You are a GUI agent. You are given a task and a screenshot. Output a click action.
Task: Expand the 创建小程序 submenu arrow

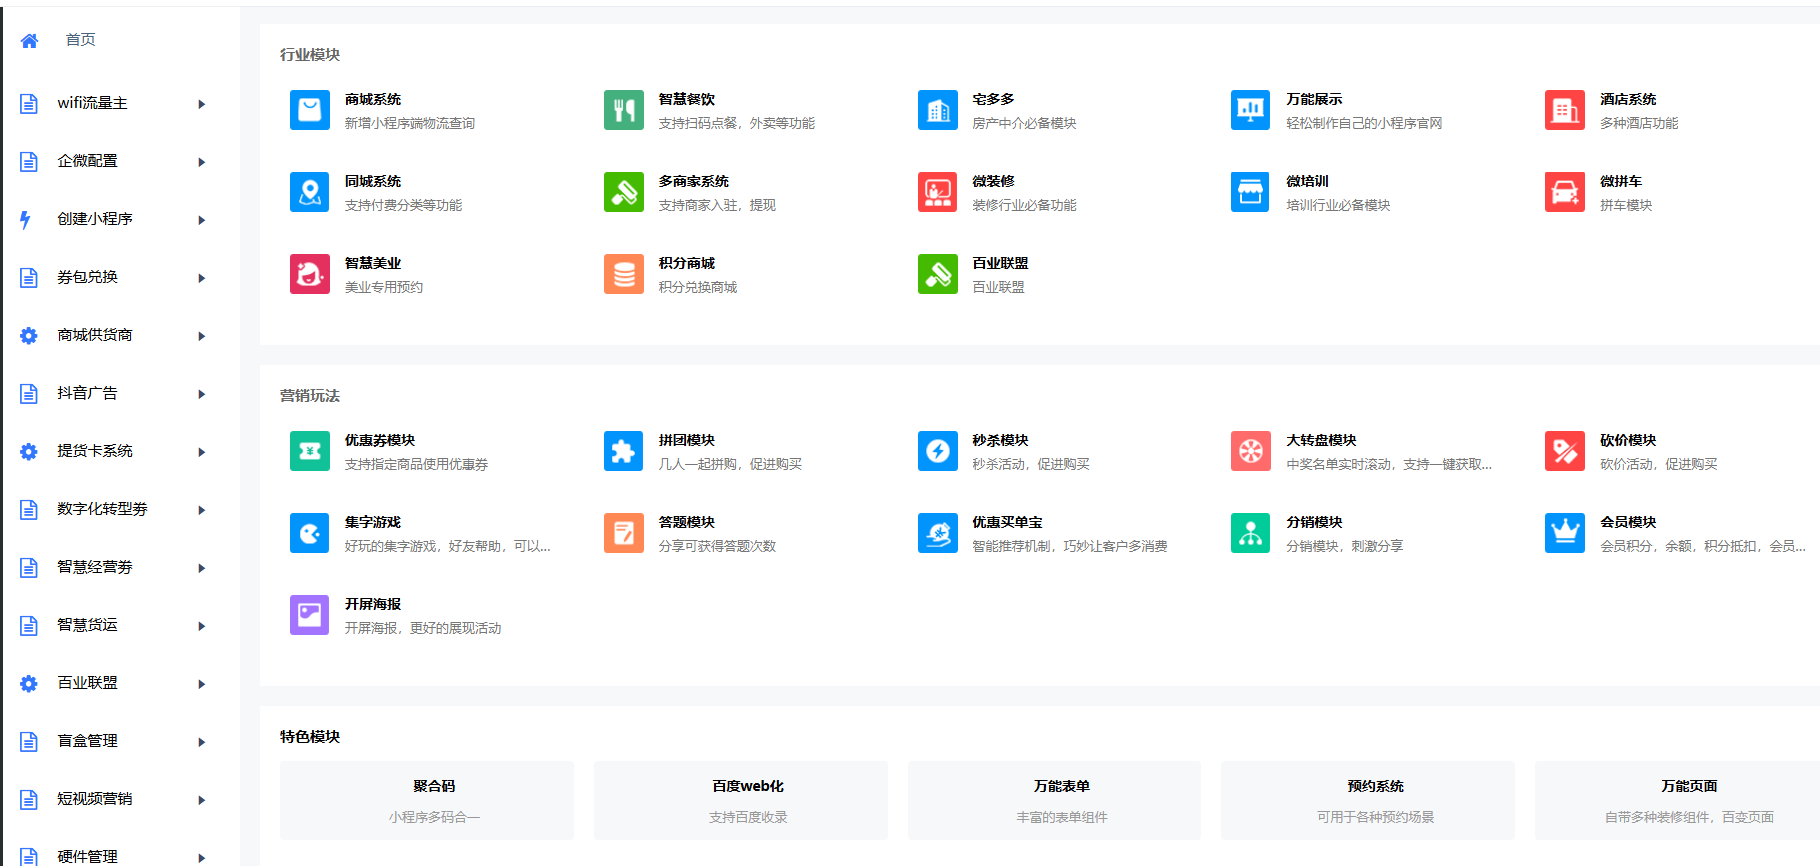[202, 220]
